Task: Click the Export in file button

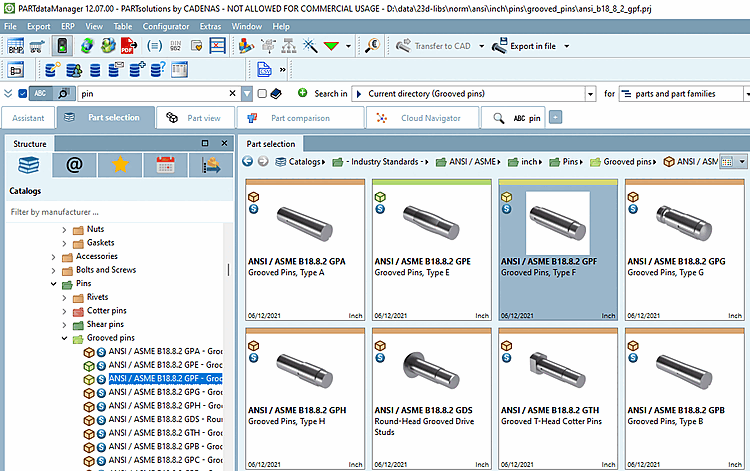Action: click(x=524, y=46)
